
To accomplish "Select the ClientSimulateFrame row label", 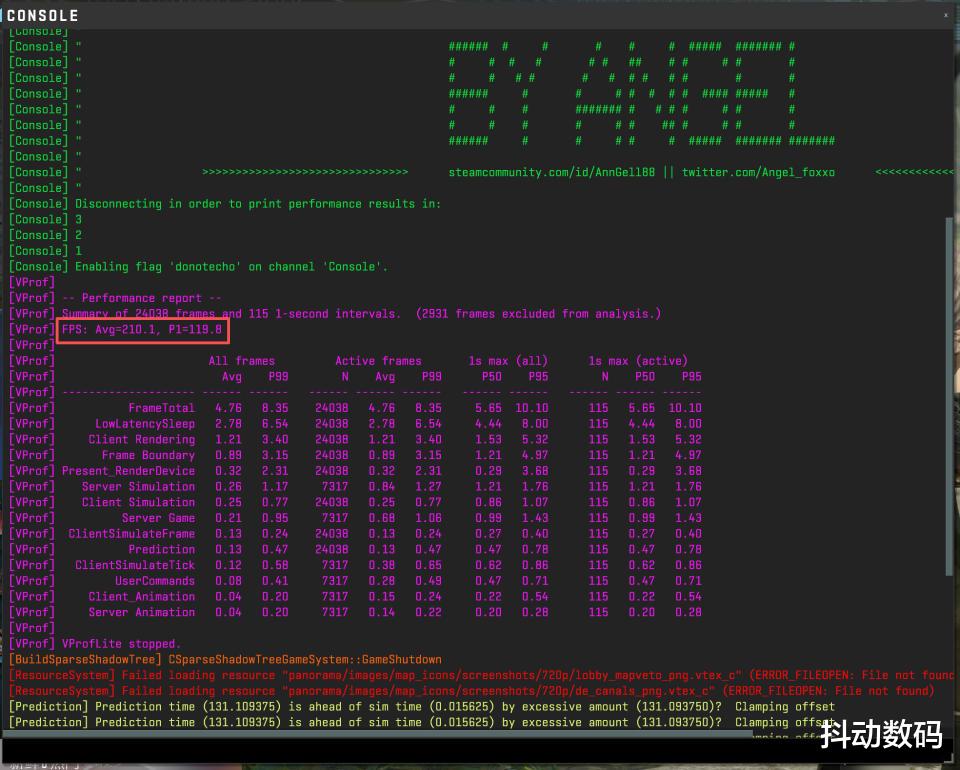I will 132,534.
